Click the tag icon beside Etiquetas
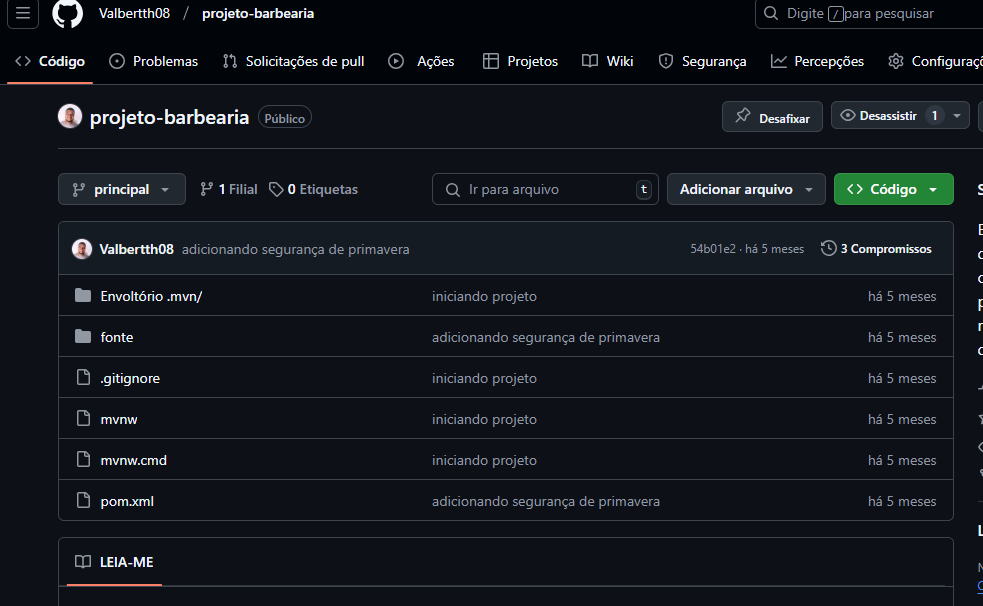 point(276,189)
